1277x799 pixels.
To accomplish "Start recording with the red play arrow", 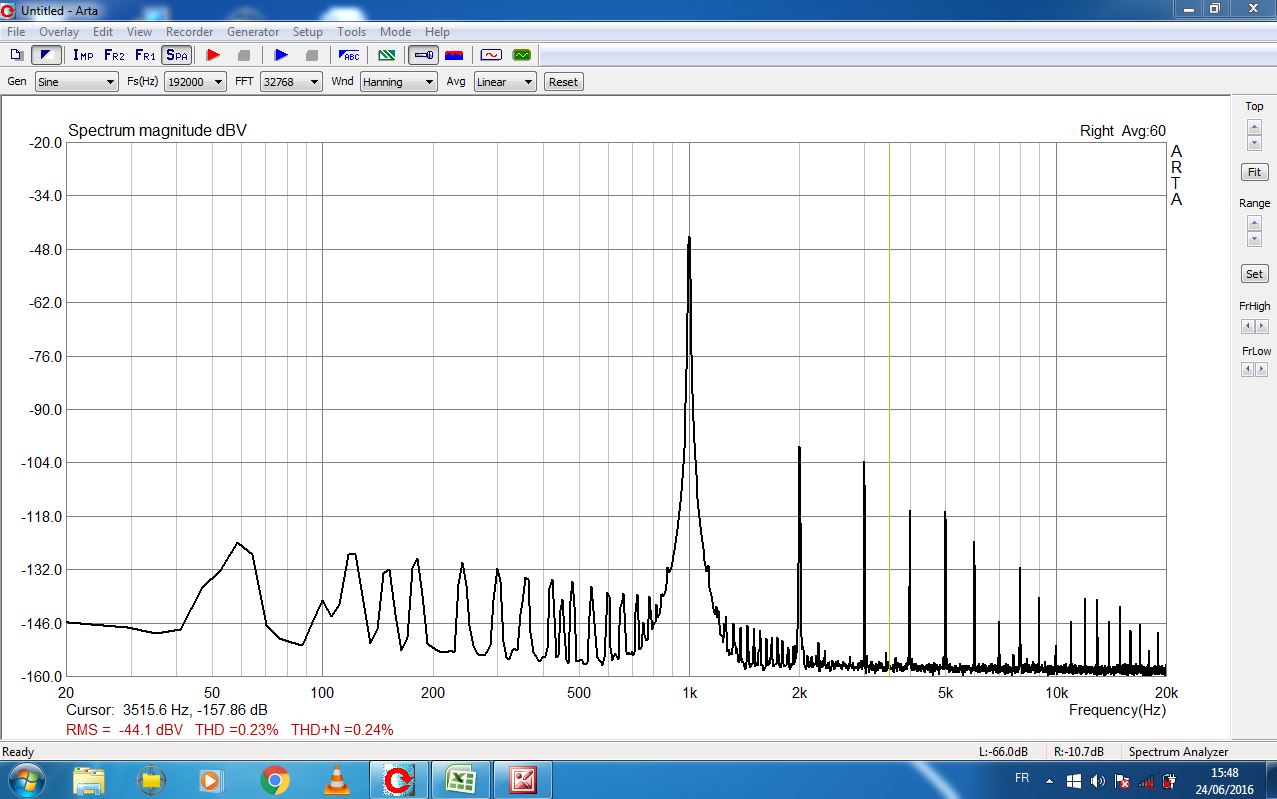I will 213,55.
